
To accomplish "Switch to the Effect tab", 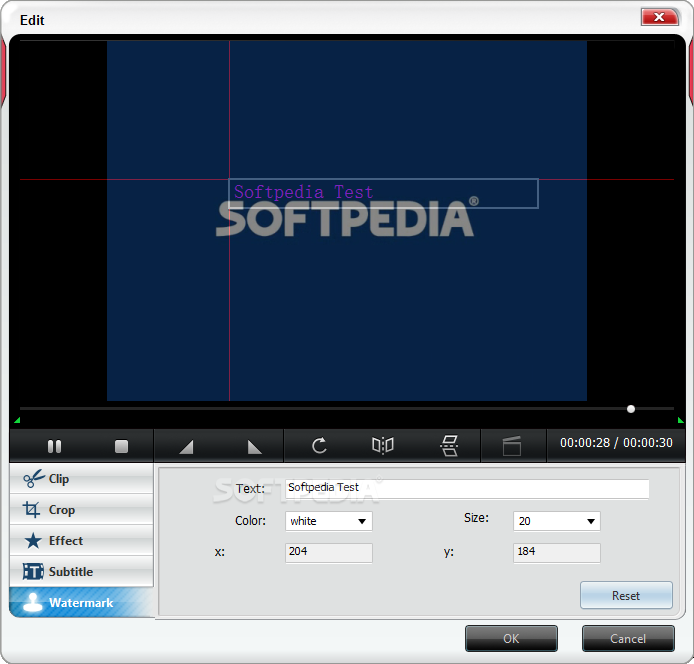I will [81, 541].
